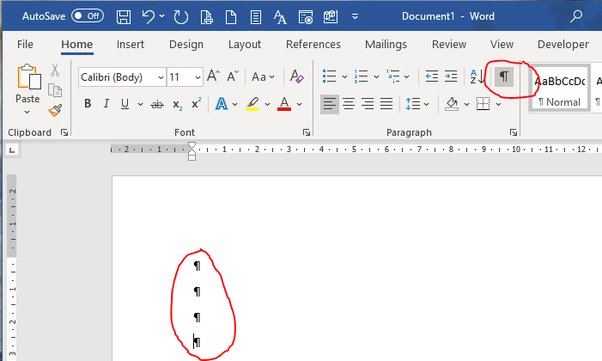Viewport: 602px width, 361px height.
Task: Clear all formatting icon
Action: pos(297,76)
